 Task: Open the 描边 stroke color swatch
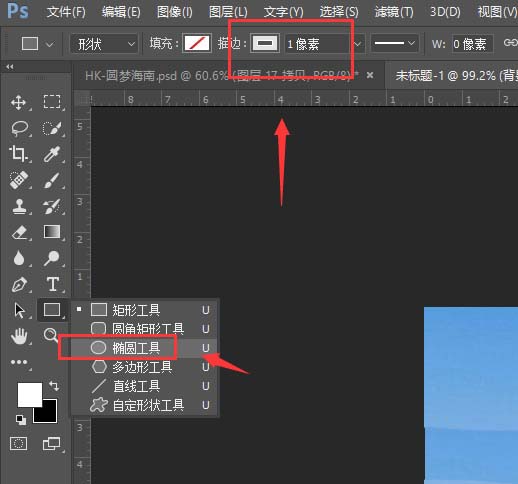click(265, 43)
